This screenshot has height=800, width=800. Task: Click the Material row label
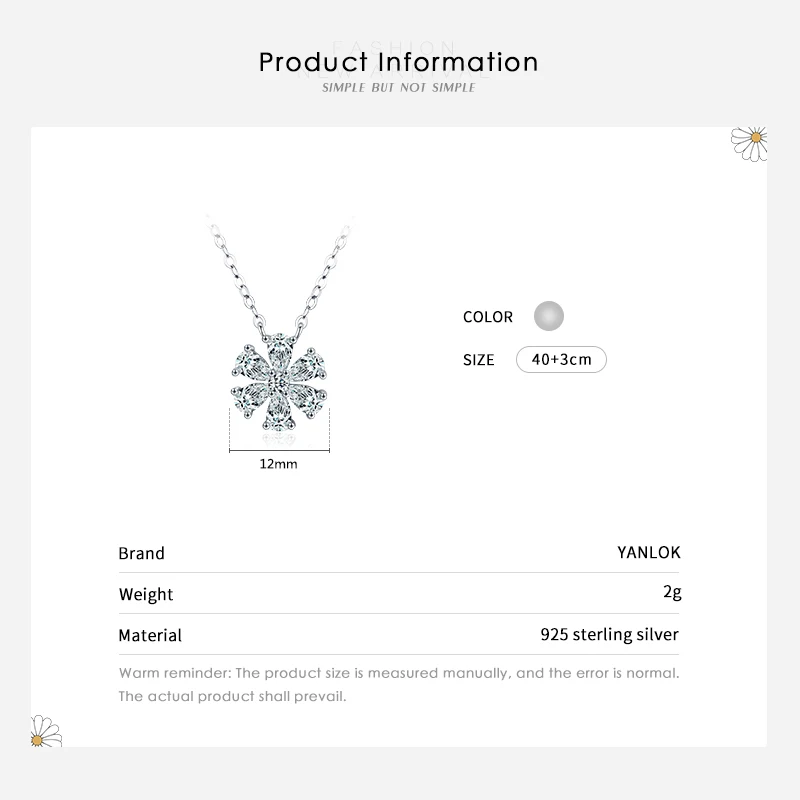[150, 635]
